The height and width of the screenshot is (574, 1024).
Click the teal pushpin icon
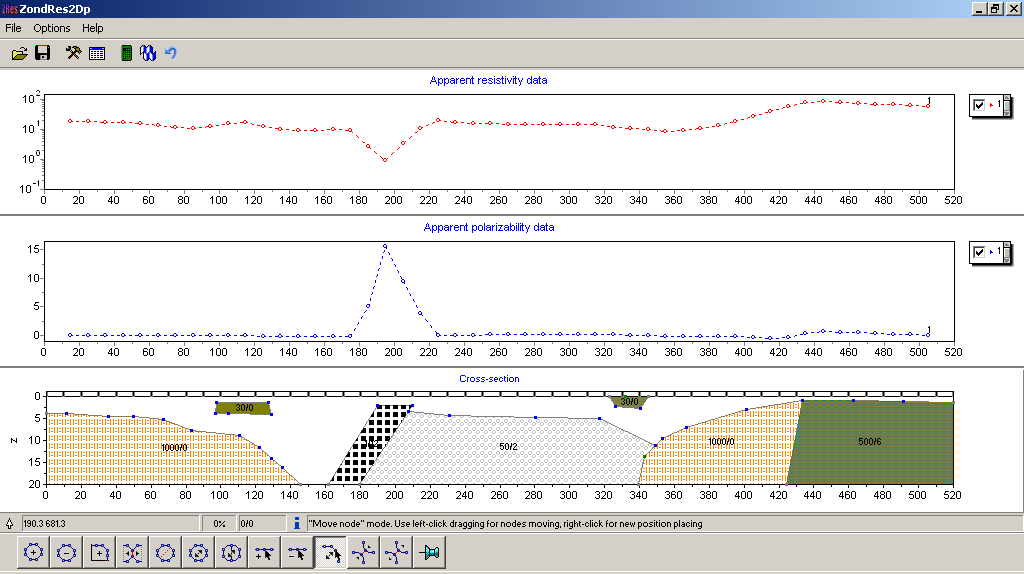coord(430,552)
